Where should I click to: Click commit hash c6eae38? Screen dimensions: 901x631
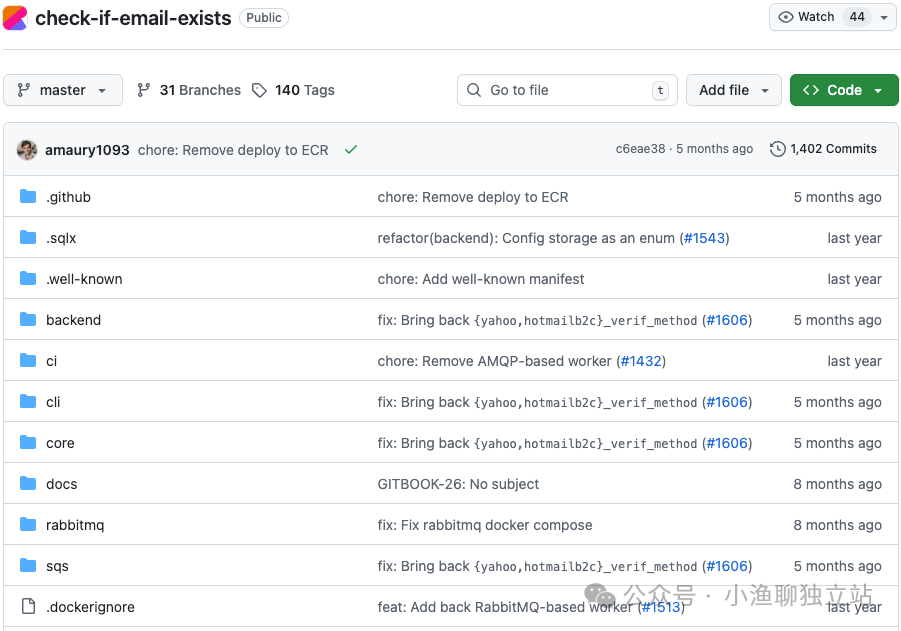point(640,149)
